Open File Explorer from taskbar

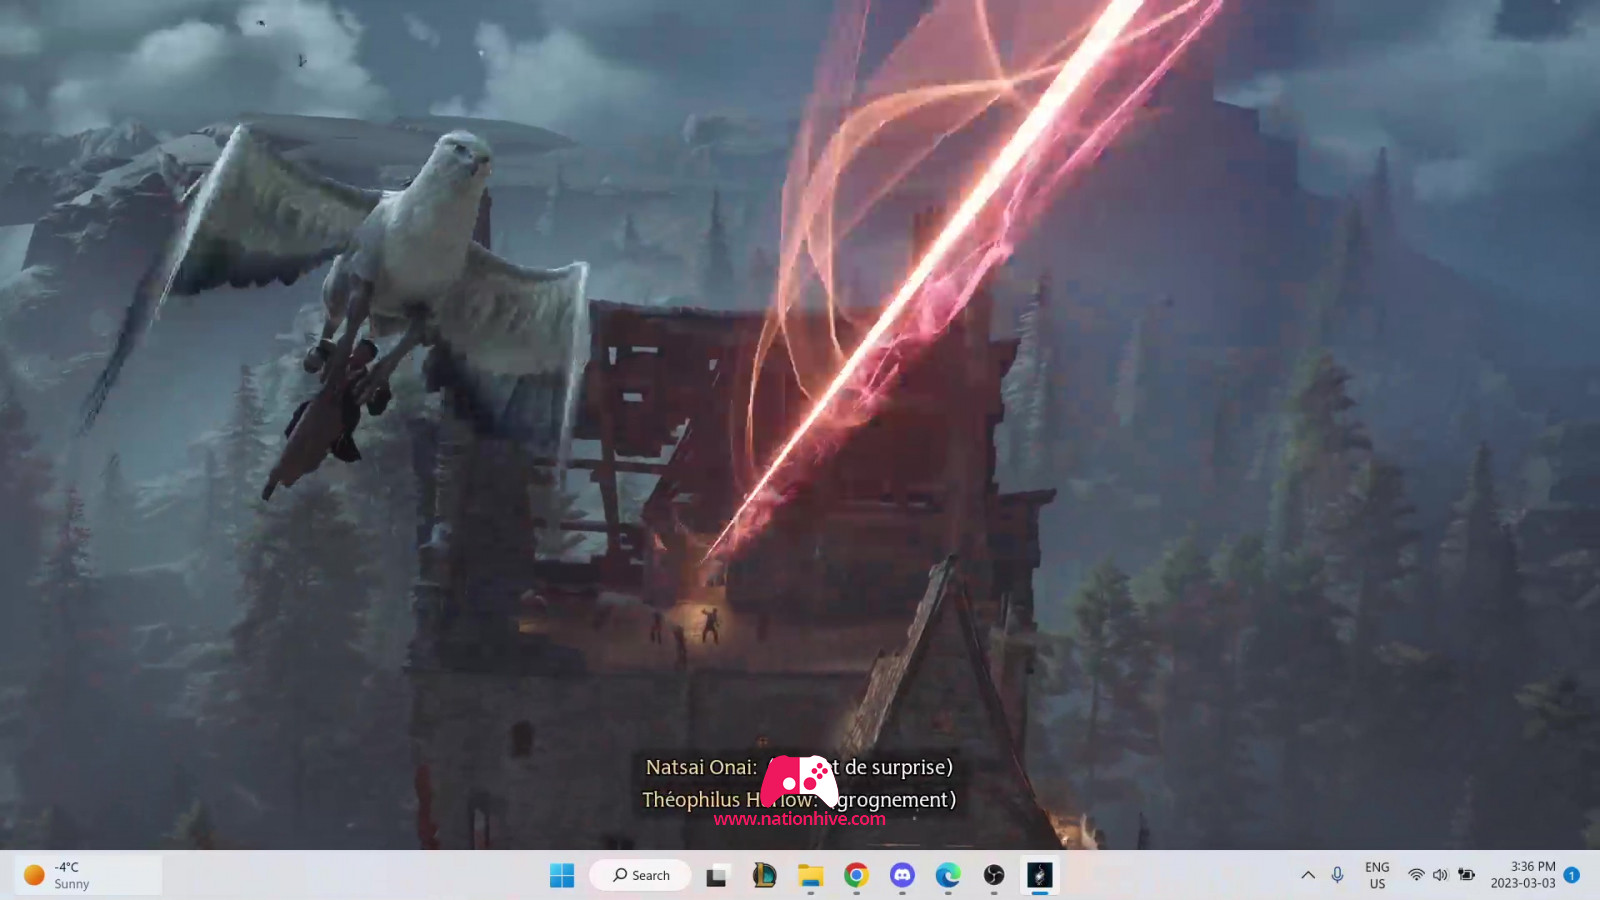click(x=810, y=876)
